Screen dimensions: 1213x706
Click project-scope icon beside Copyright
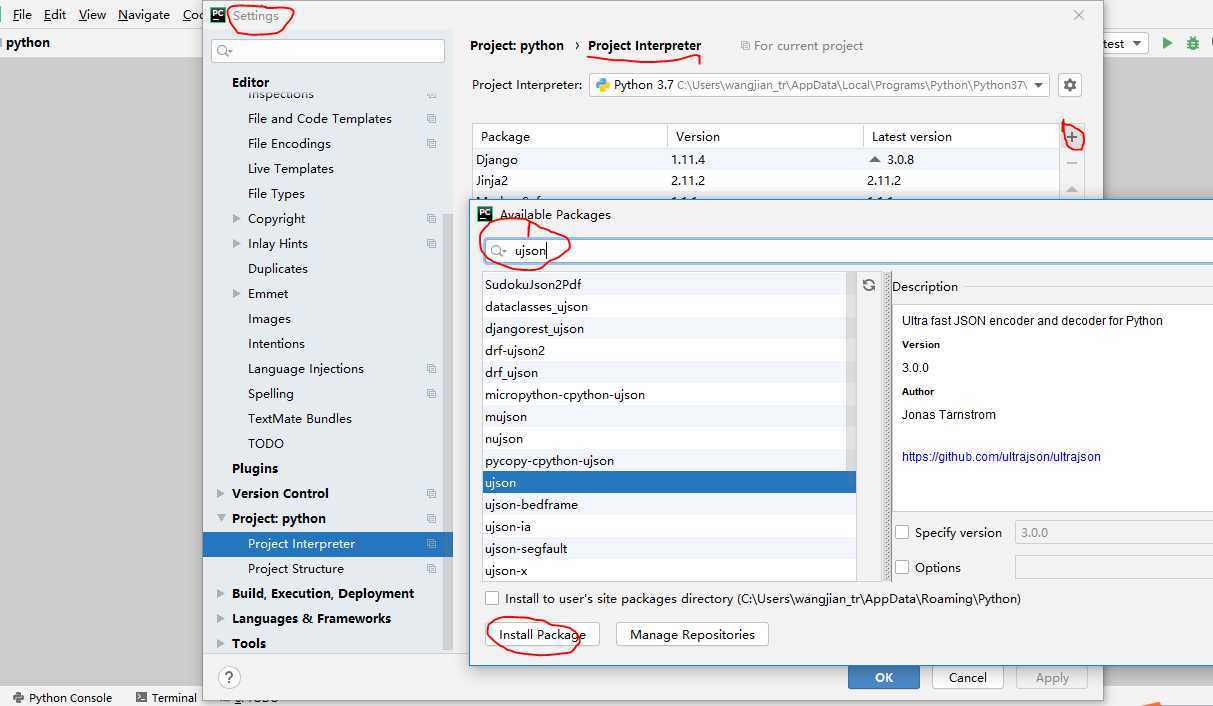(431, 219)
